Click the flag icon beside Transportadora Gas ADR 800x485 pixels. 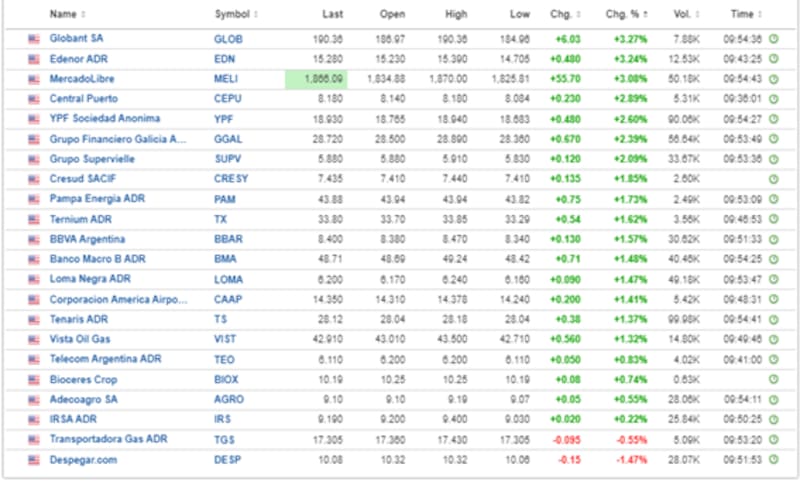(34, 439)
